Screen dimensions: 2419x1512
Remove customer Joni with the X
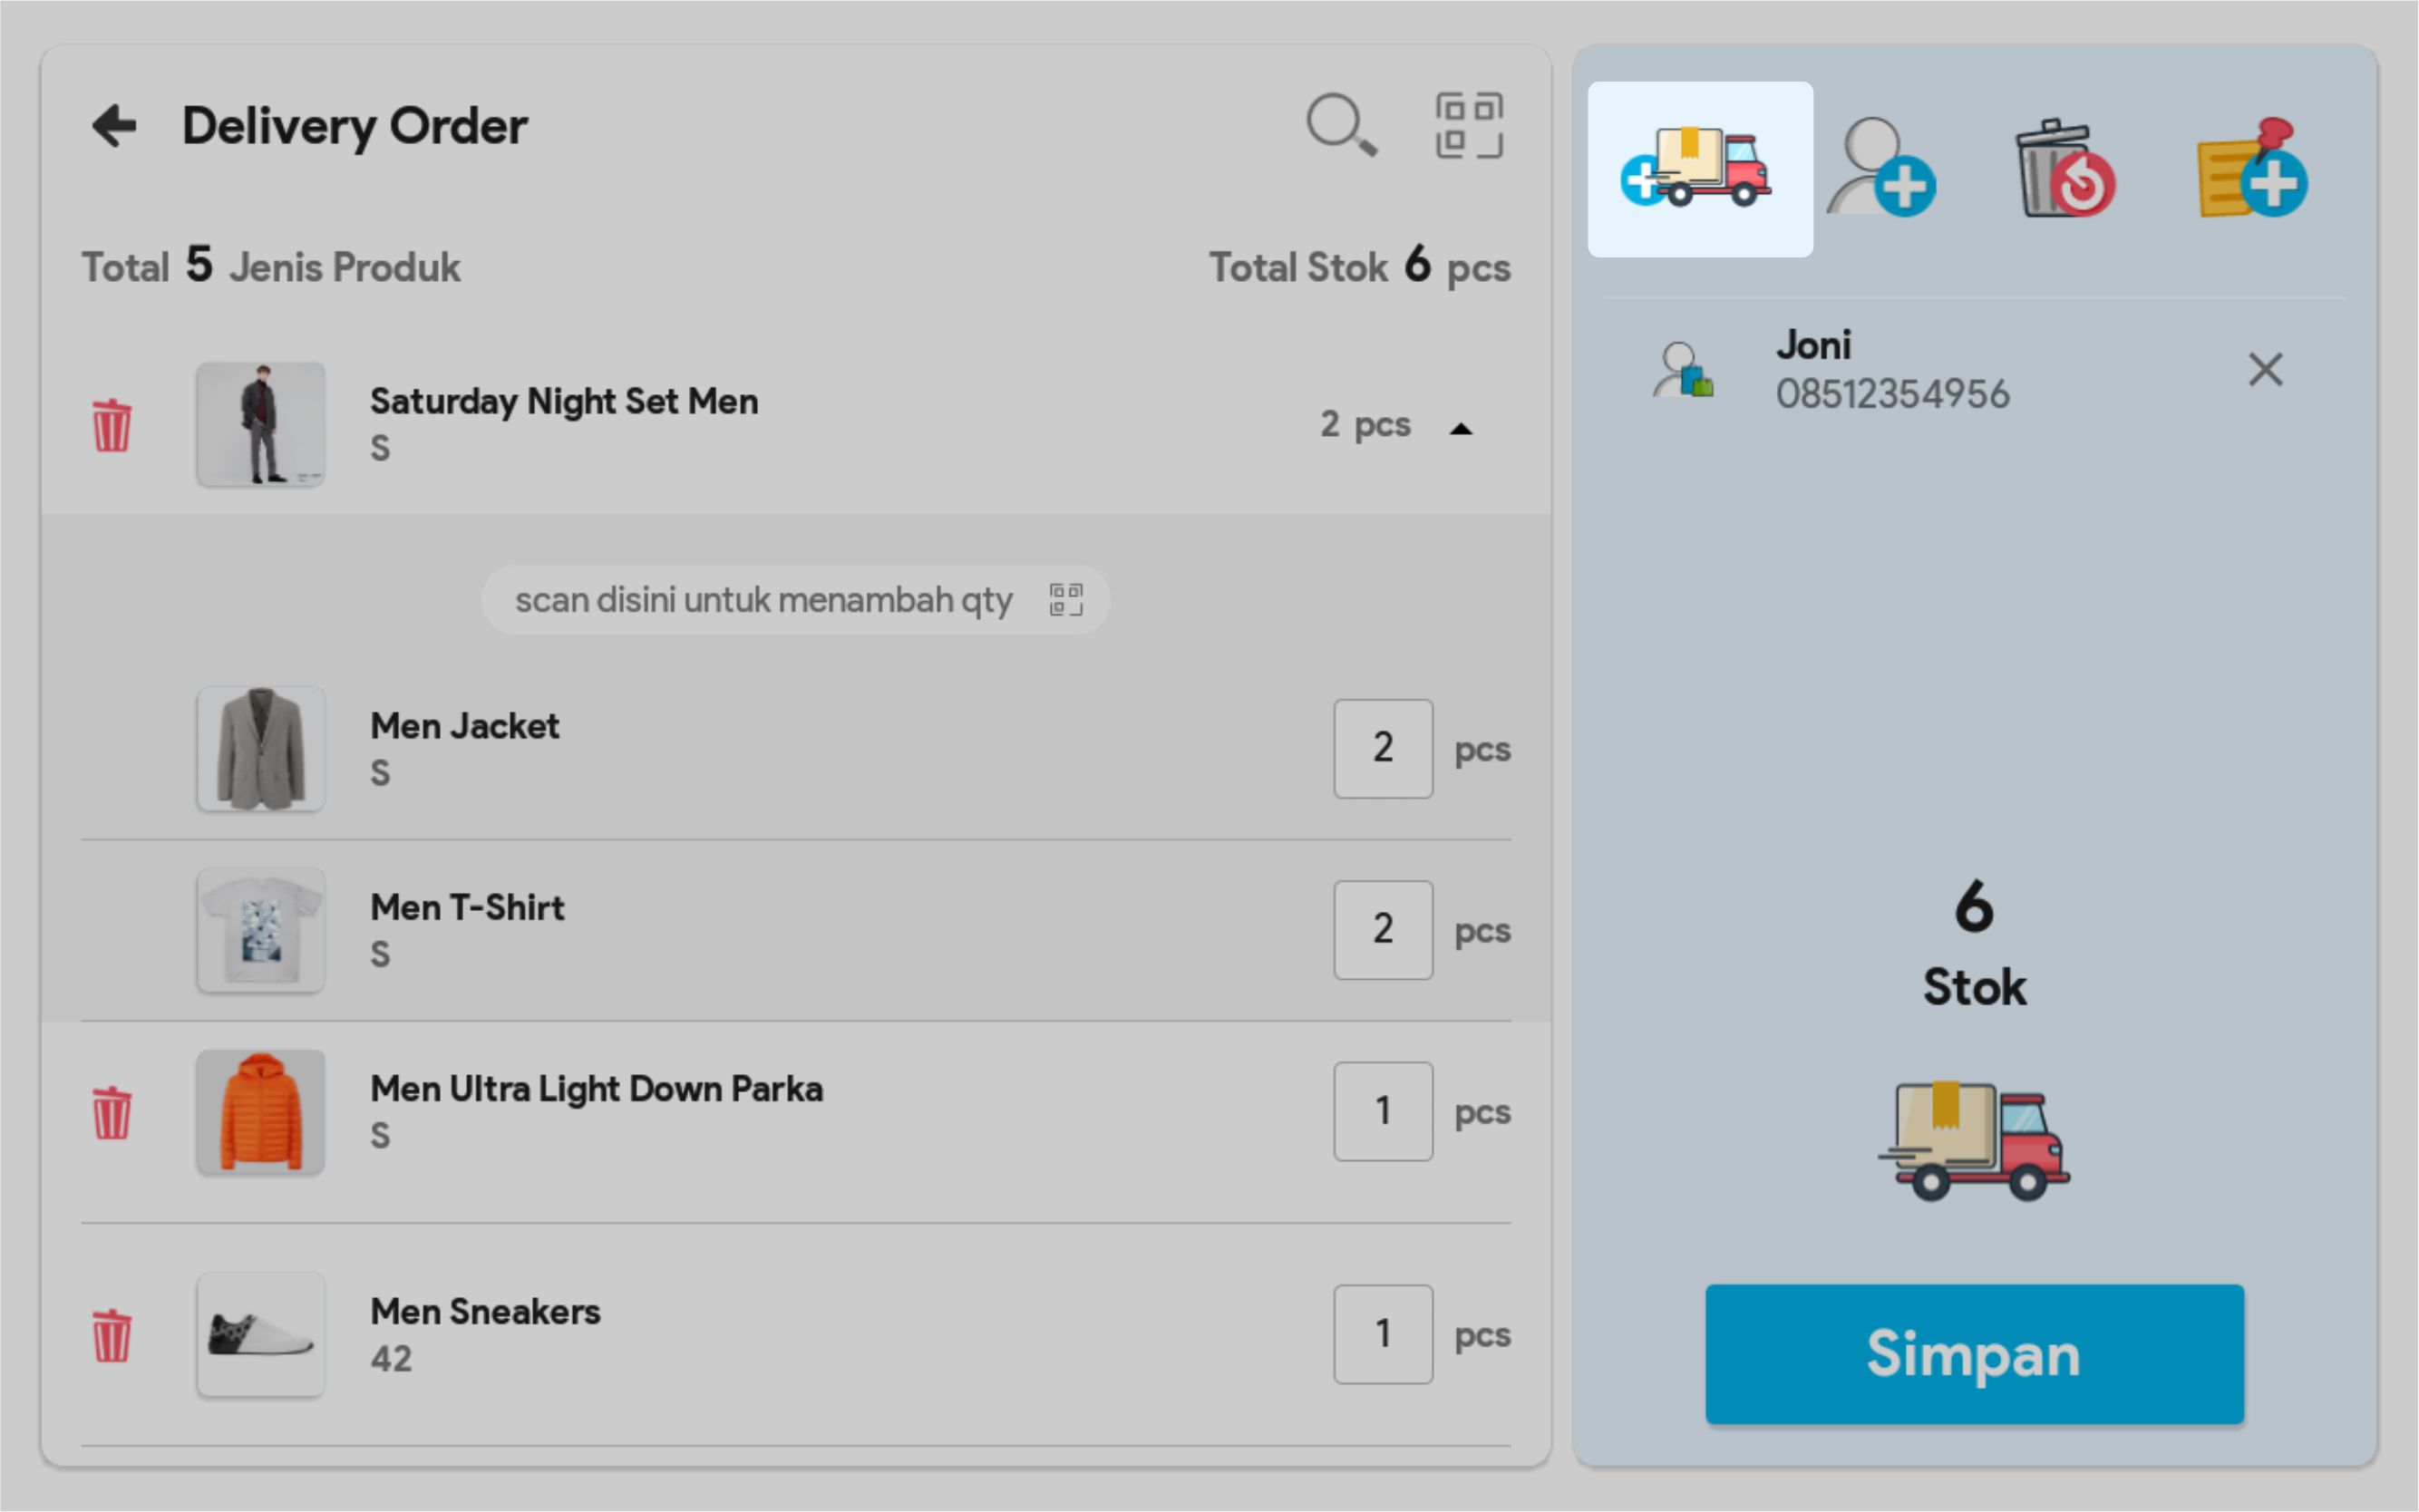click(2265, 369)
